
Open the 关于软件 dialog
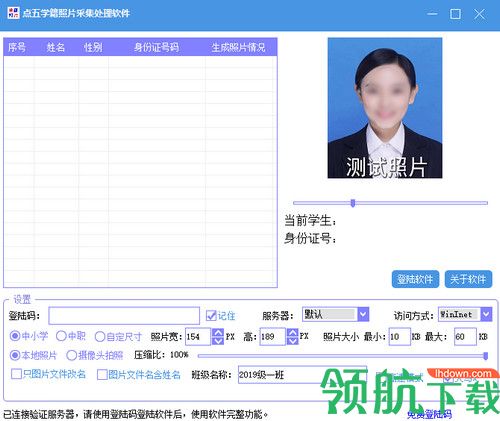pos(468,279)
